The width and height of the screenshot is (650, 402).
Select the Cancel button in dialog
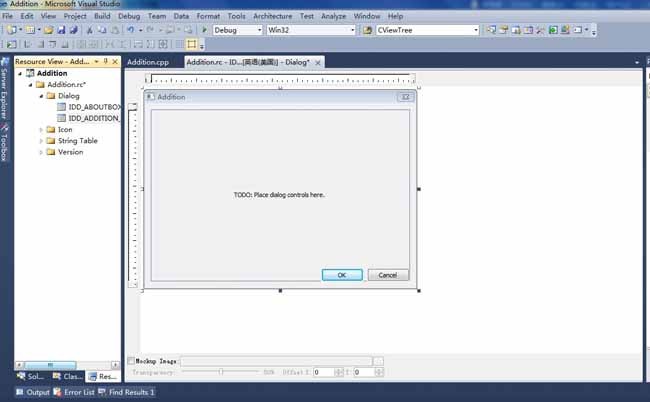click(x=388, y=275)
